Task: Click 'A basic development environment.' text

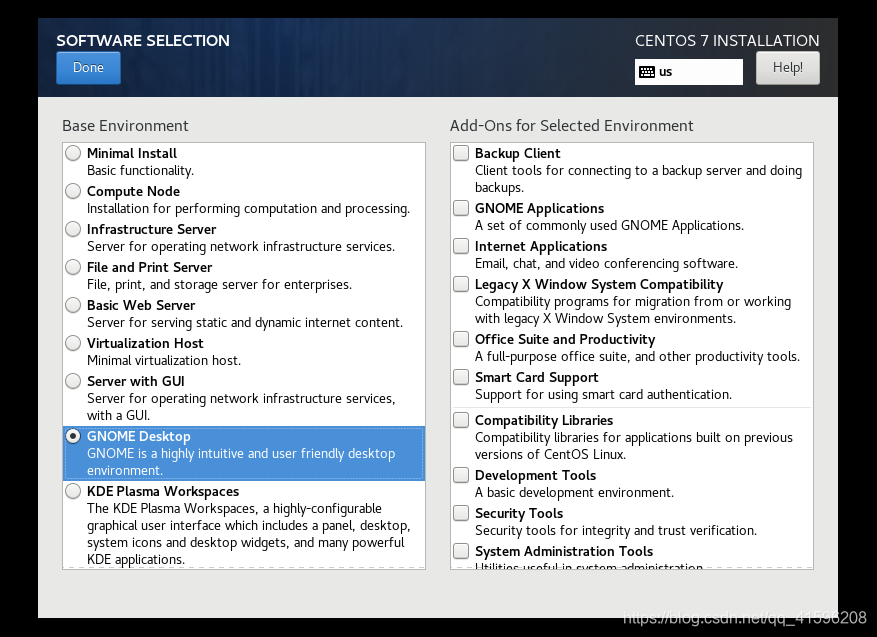Action: click(x=574, y=493)
